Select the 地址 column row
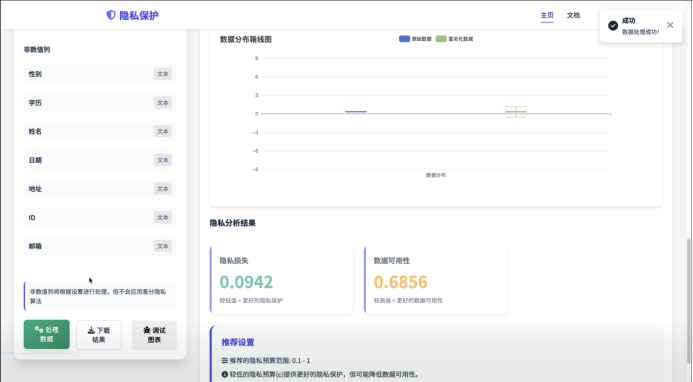The width and height of the screenshot is (693, 382). pos(100,189)
